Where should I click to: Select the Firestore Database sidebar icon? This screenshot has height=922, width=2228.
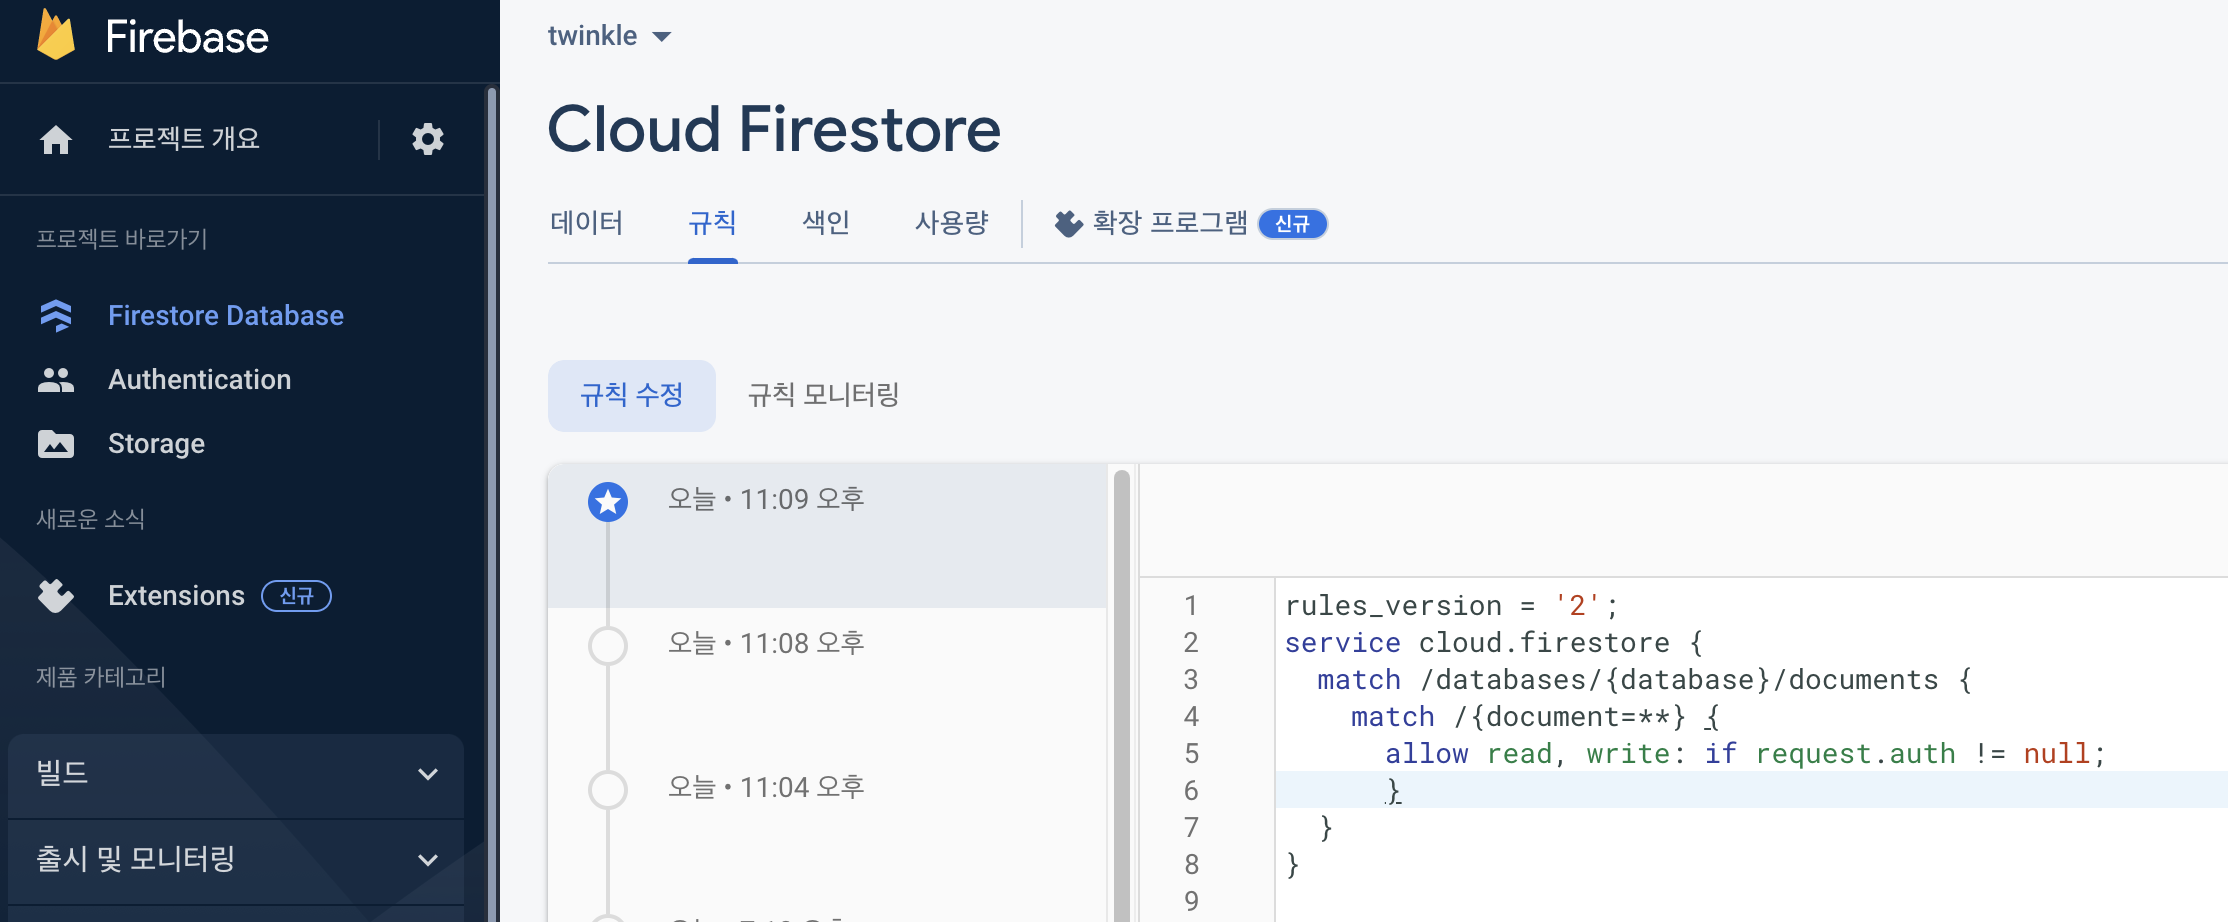click(56, 315)
